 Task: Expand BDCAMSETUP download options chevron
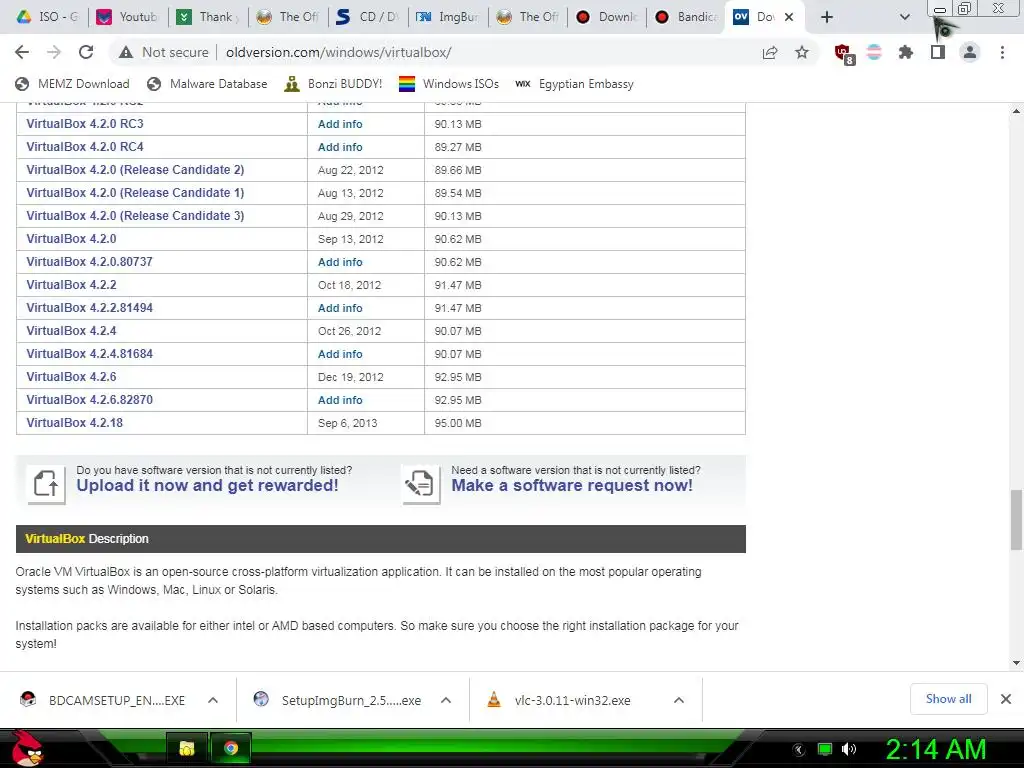[x=213, y=700]
